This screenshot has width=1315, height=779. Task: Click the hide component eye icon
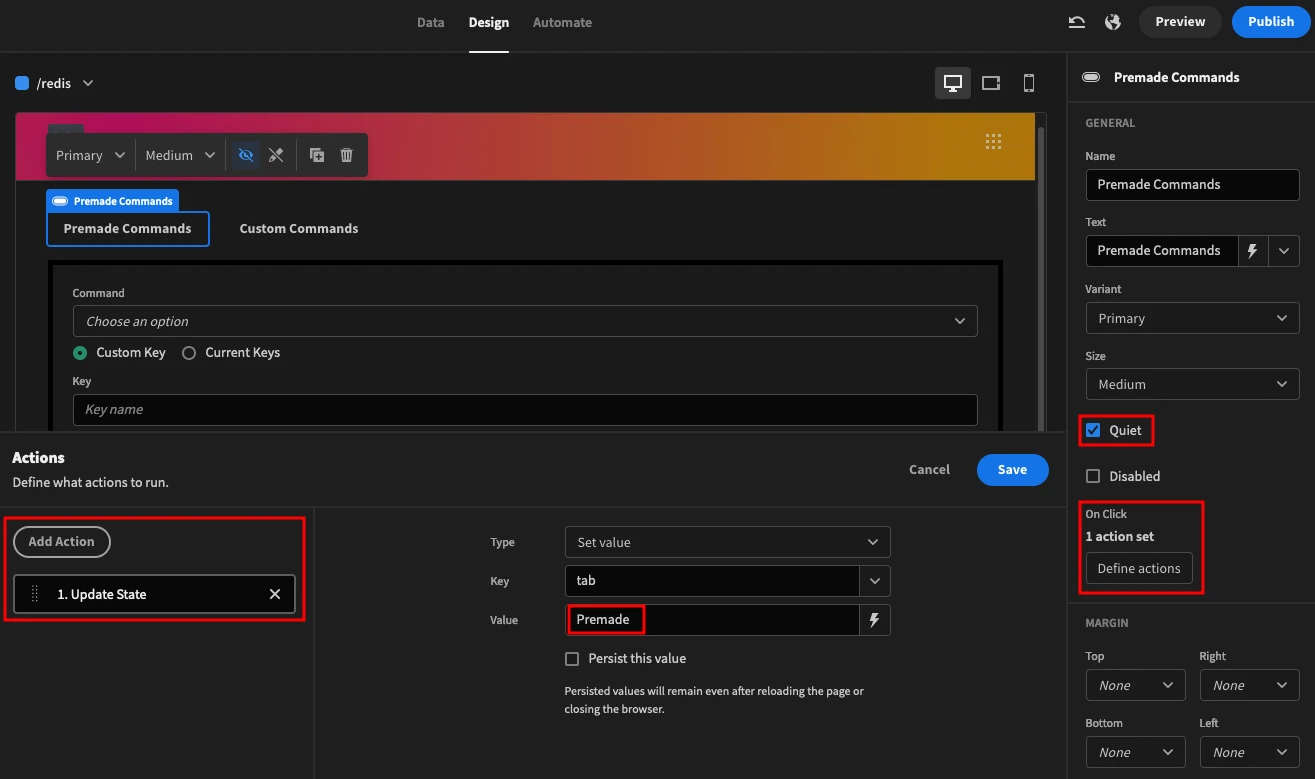[x=245, y=155]
